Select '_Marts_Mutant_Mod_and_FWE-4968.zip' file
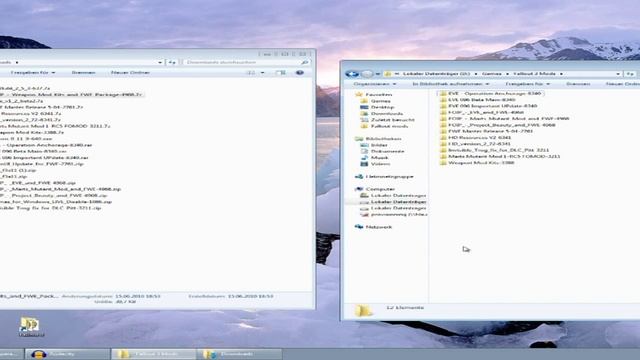640x360 pixels. coord(60,189)
